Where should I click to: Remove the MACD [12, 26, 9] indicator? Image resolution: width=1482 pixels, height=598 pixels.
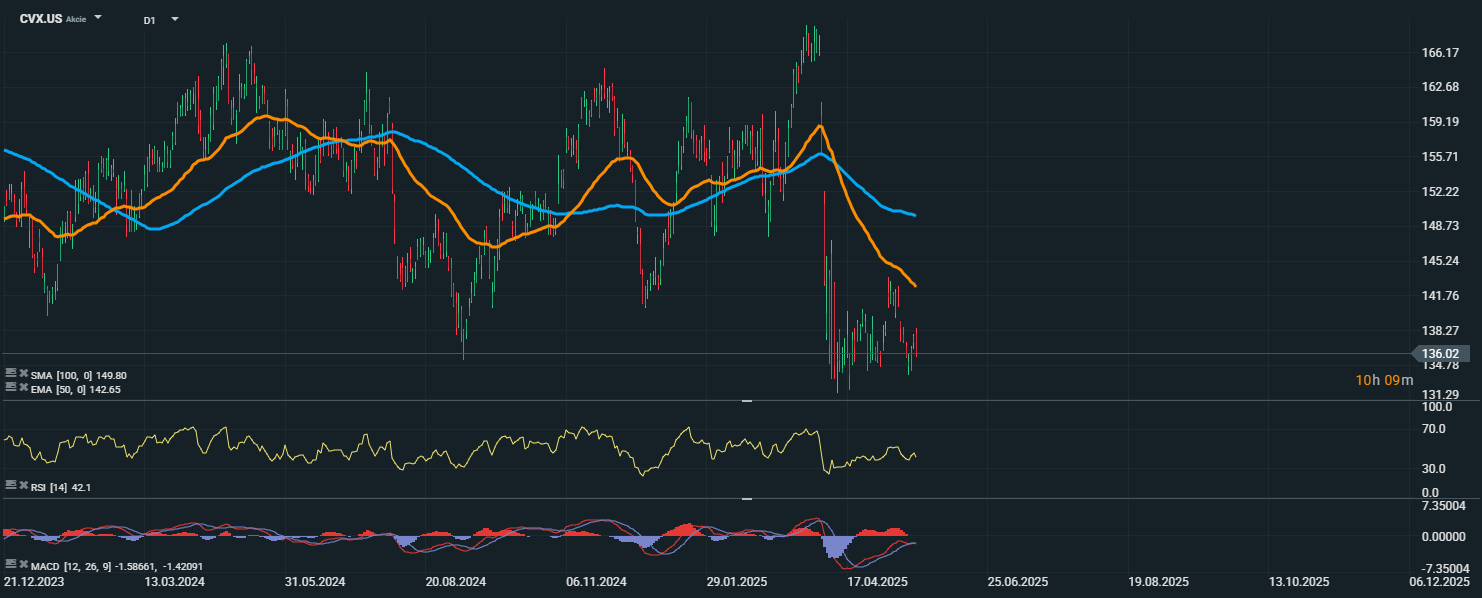coord(24,564)
